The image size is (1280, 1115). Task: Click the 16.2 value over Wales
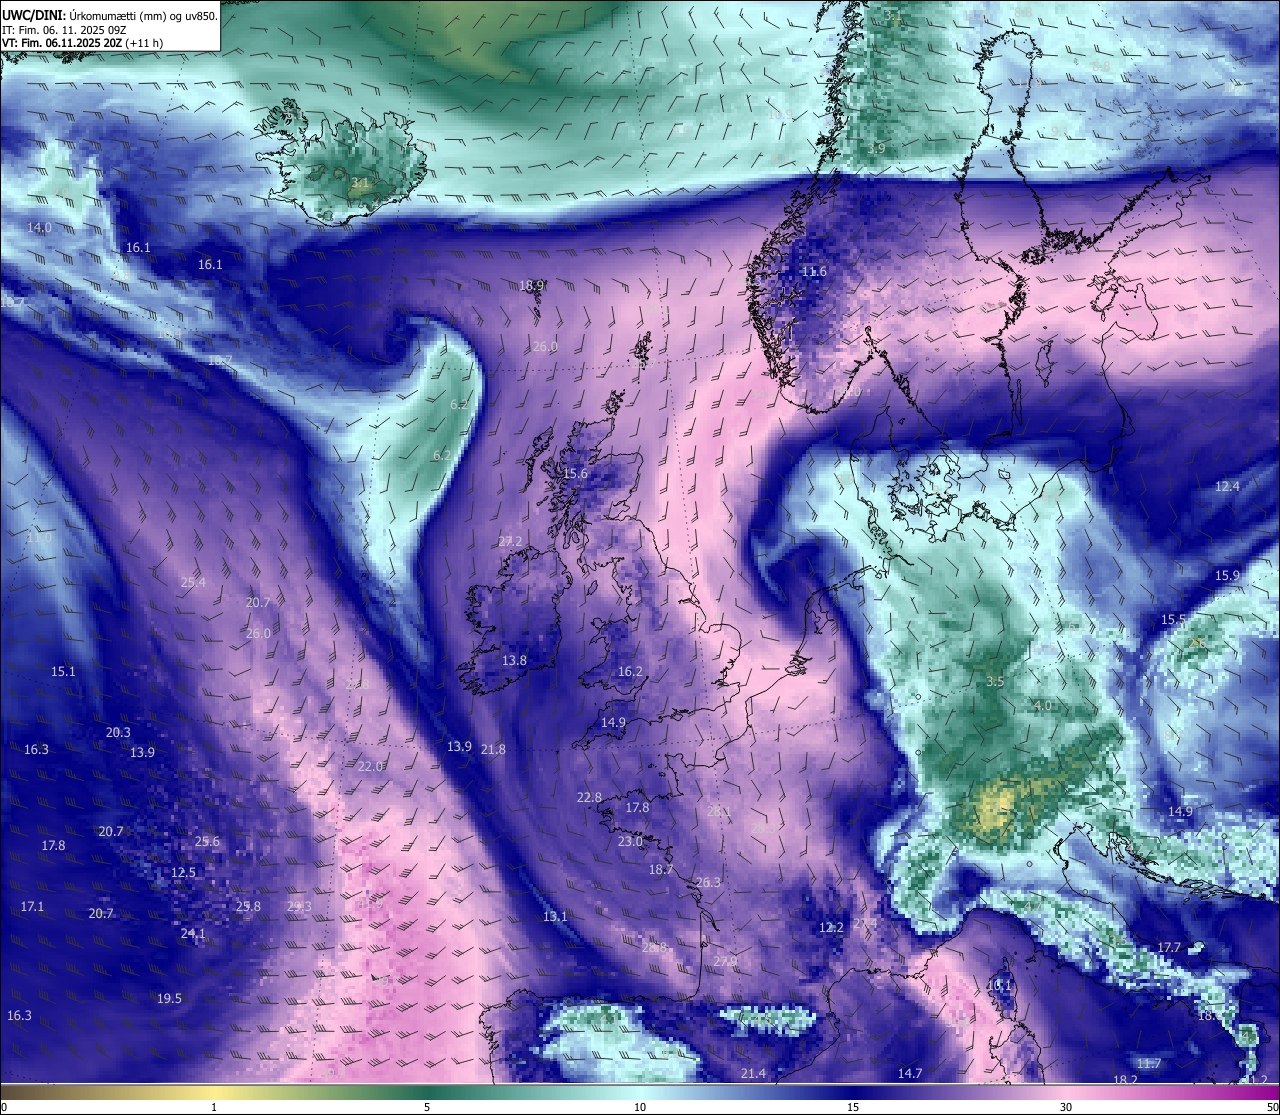coord(630,672)
